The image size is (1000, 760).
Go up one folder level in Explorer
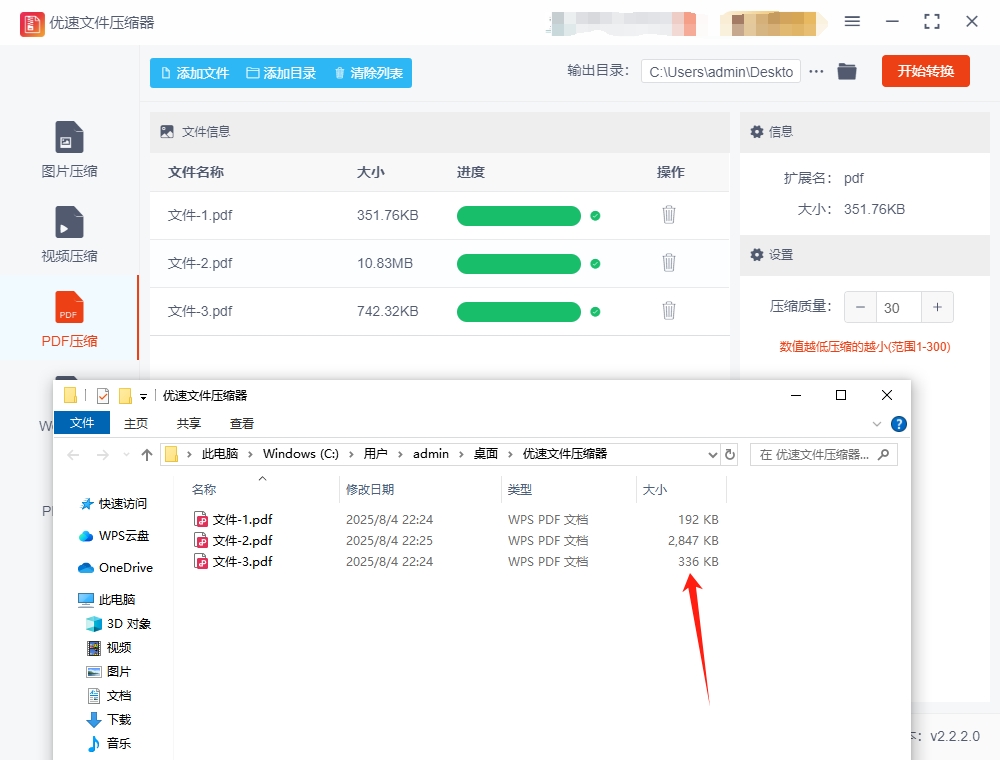[x=147, y=455]
